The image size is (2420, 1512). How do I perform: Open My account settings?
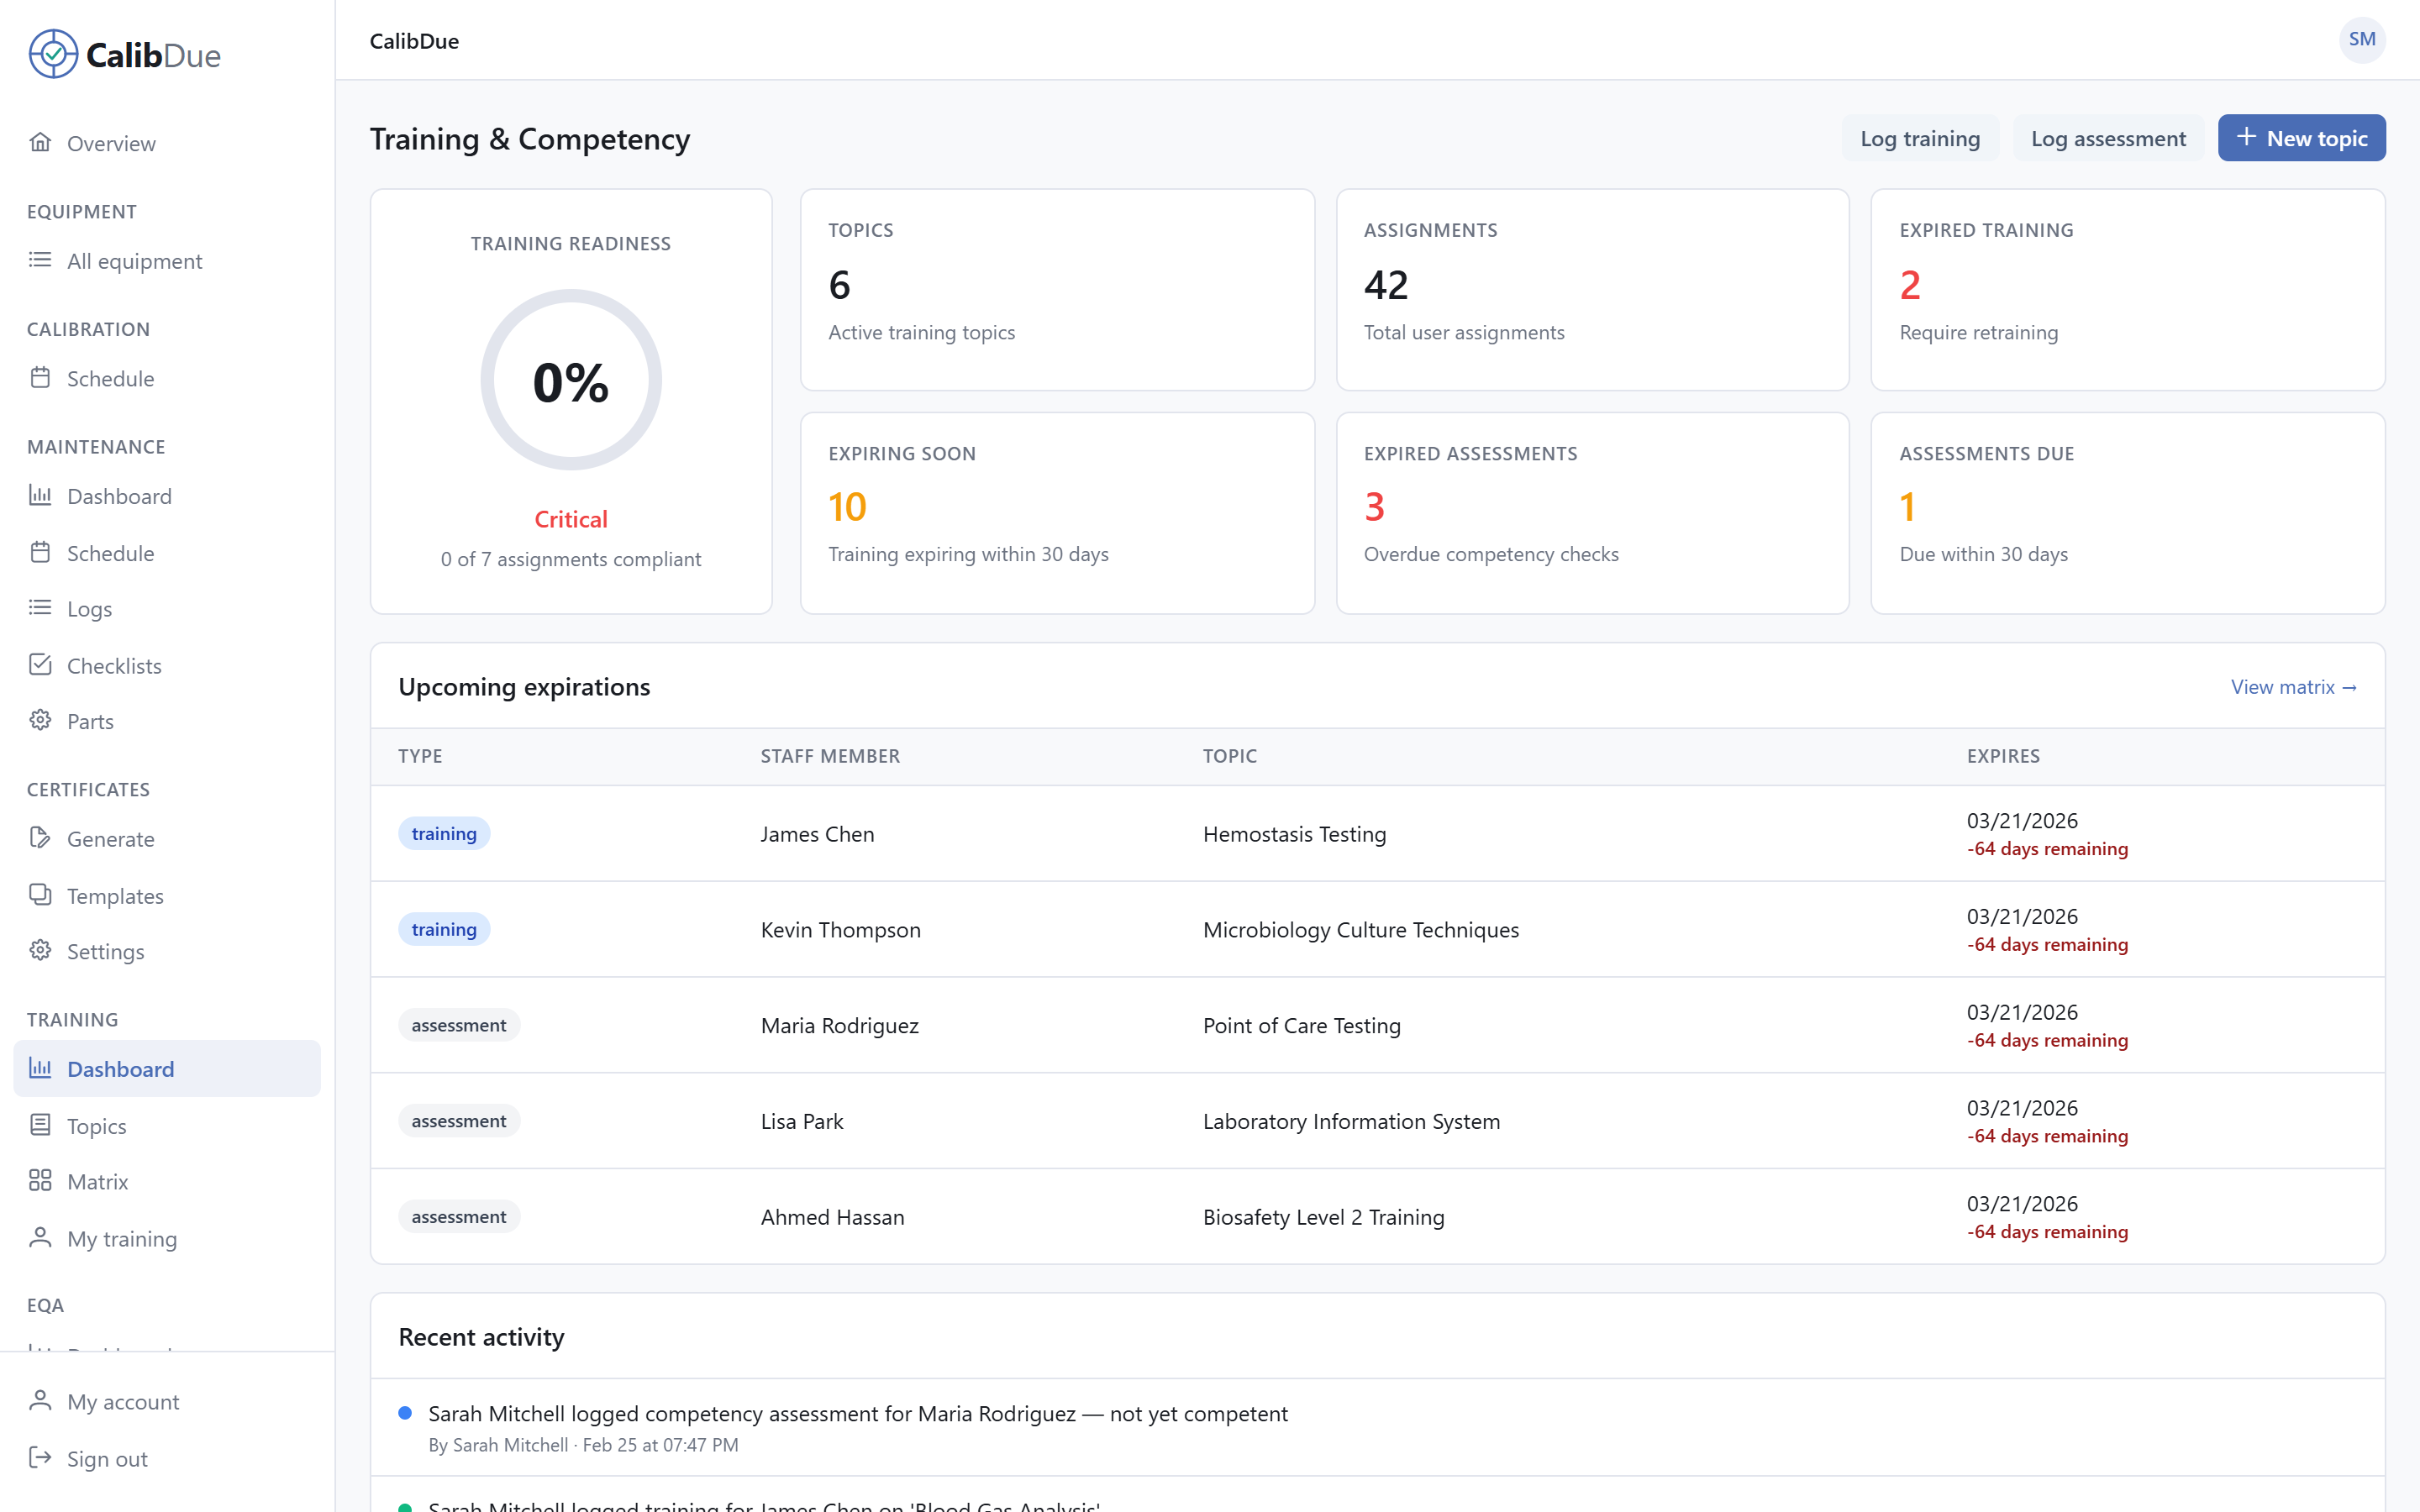(x=167, y=1402)
